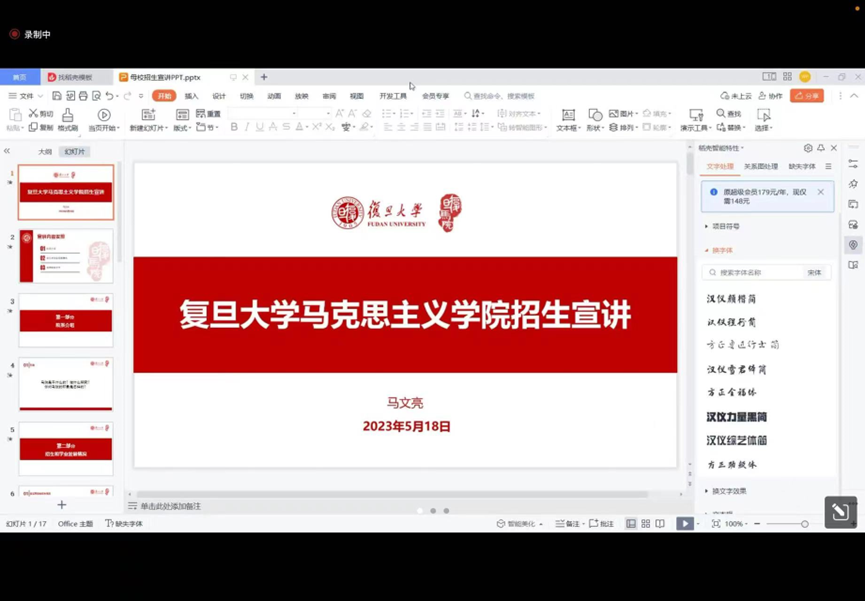Switch to the 关系图处理 panel tab
This screenshot has height=601, width=865.
click(x=760, y=167)
